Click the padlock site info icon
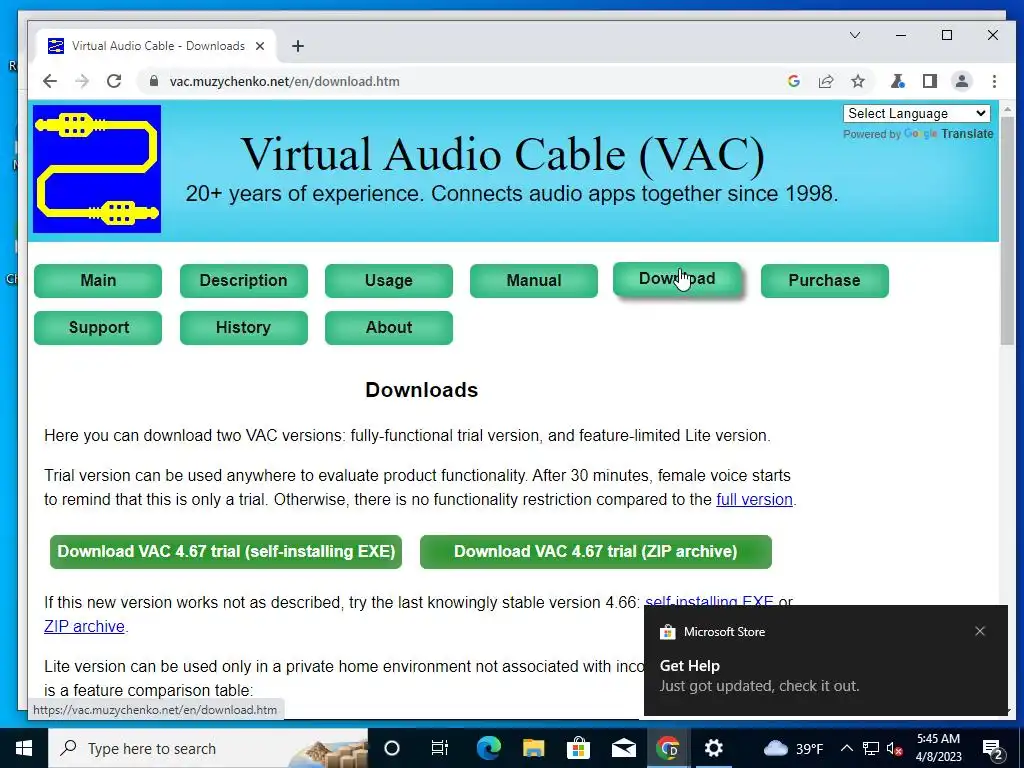This screenshot has height=768, width=1024. [153, 81]
